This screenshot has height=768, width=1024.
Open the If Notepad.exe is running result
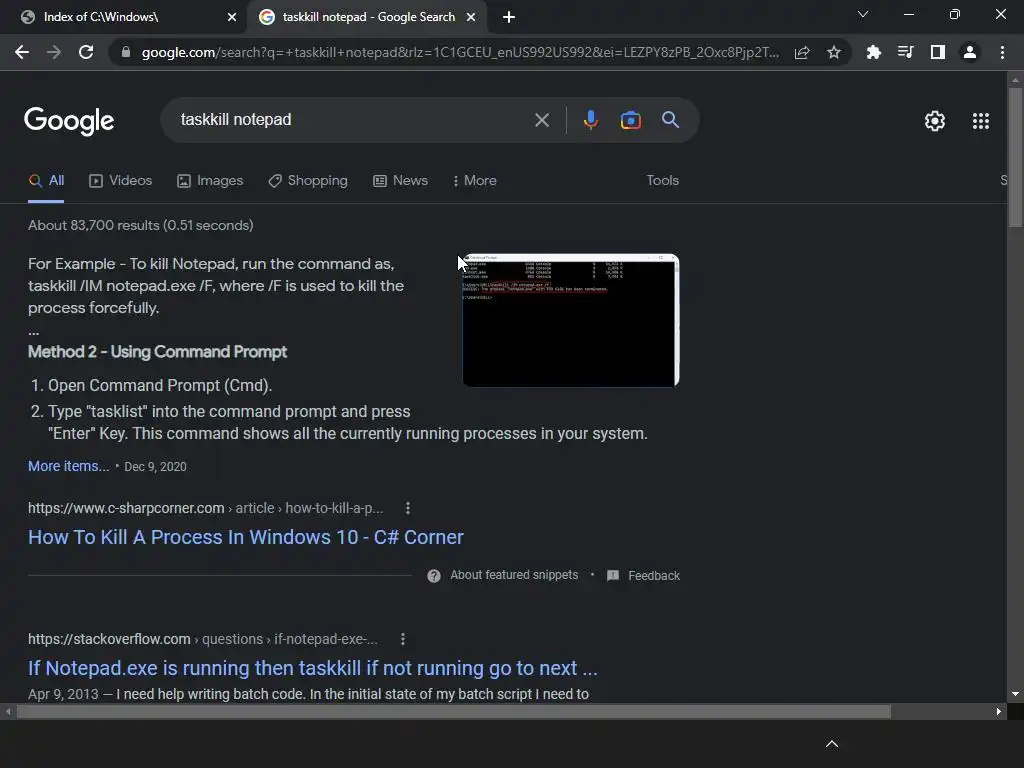(312, 668)
